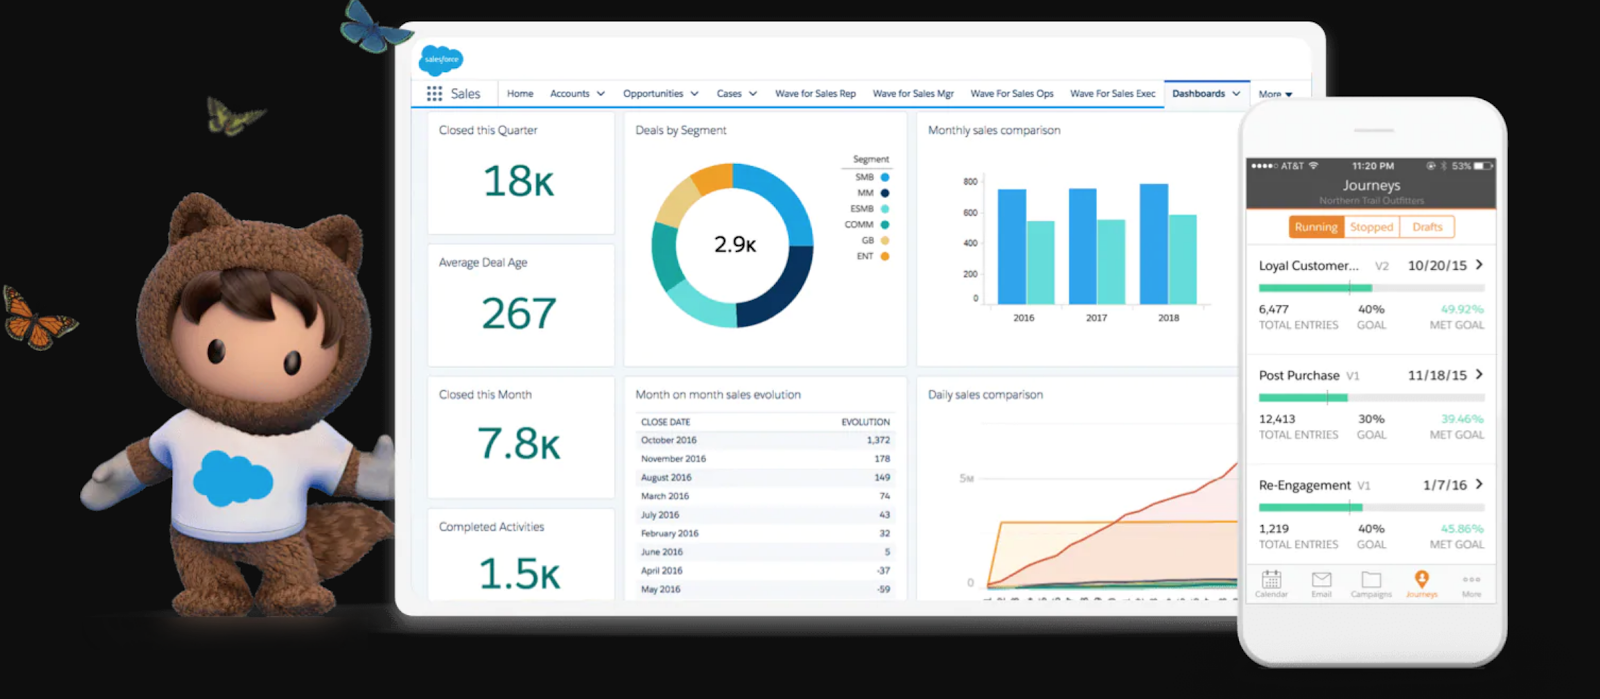Open Wave For Sales Exec tab
The image size is (1600, 699).
coord(1113,94)
